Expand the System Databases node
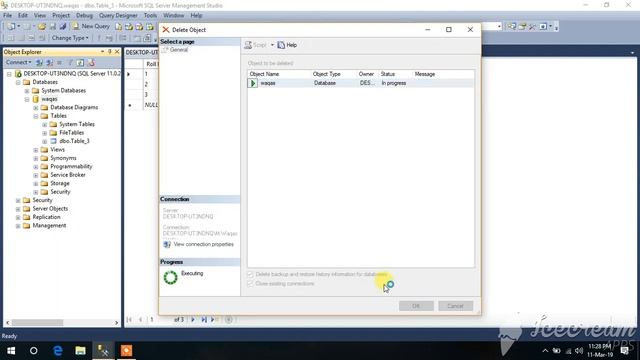 tap(27, 91)
